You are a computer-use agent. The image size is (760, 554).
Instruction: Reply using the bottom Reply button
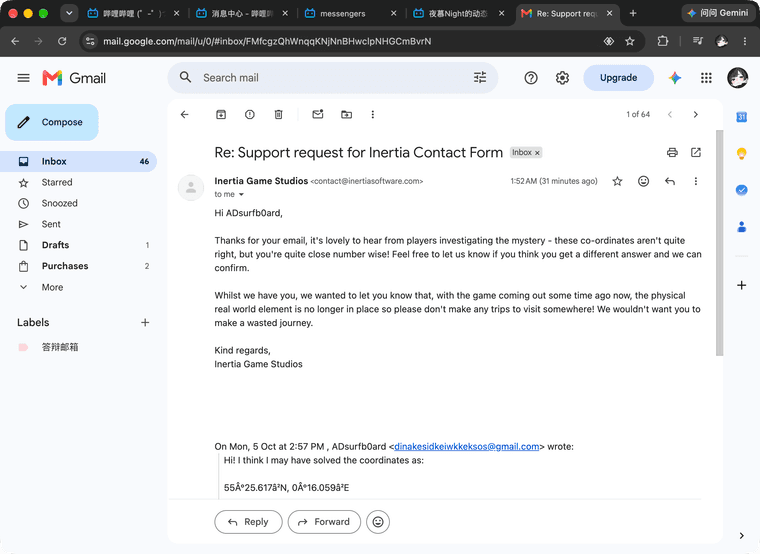[x=248, y=522]
